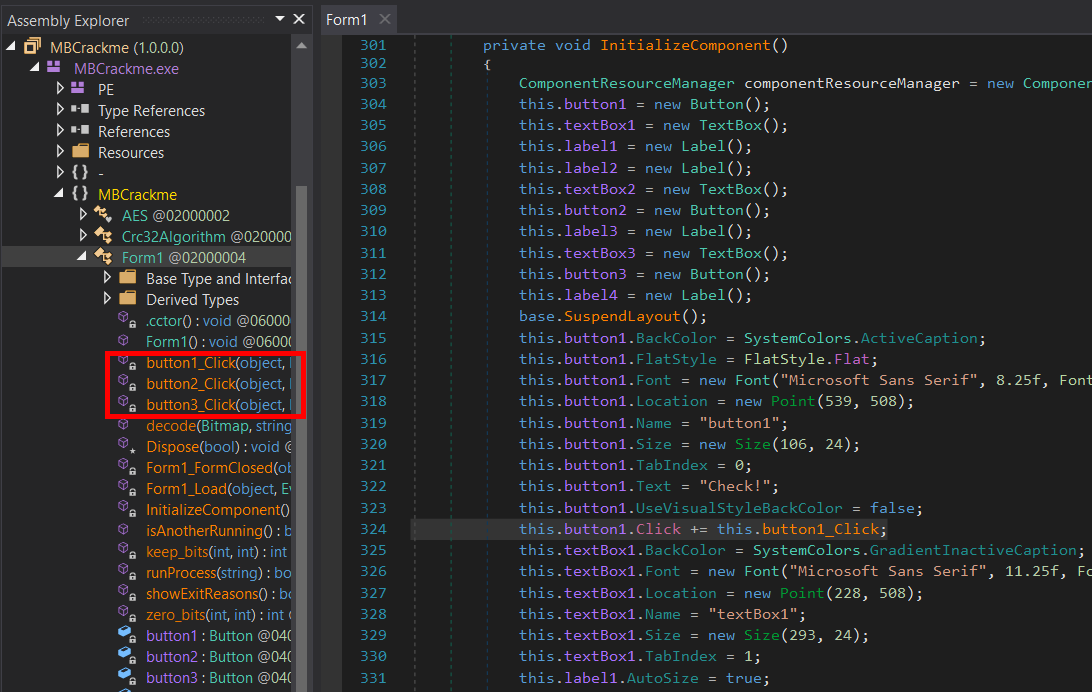Open InitializeComponent() in the tree
Screen dimensions: 1092x692
coord(218,510)
